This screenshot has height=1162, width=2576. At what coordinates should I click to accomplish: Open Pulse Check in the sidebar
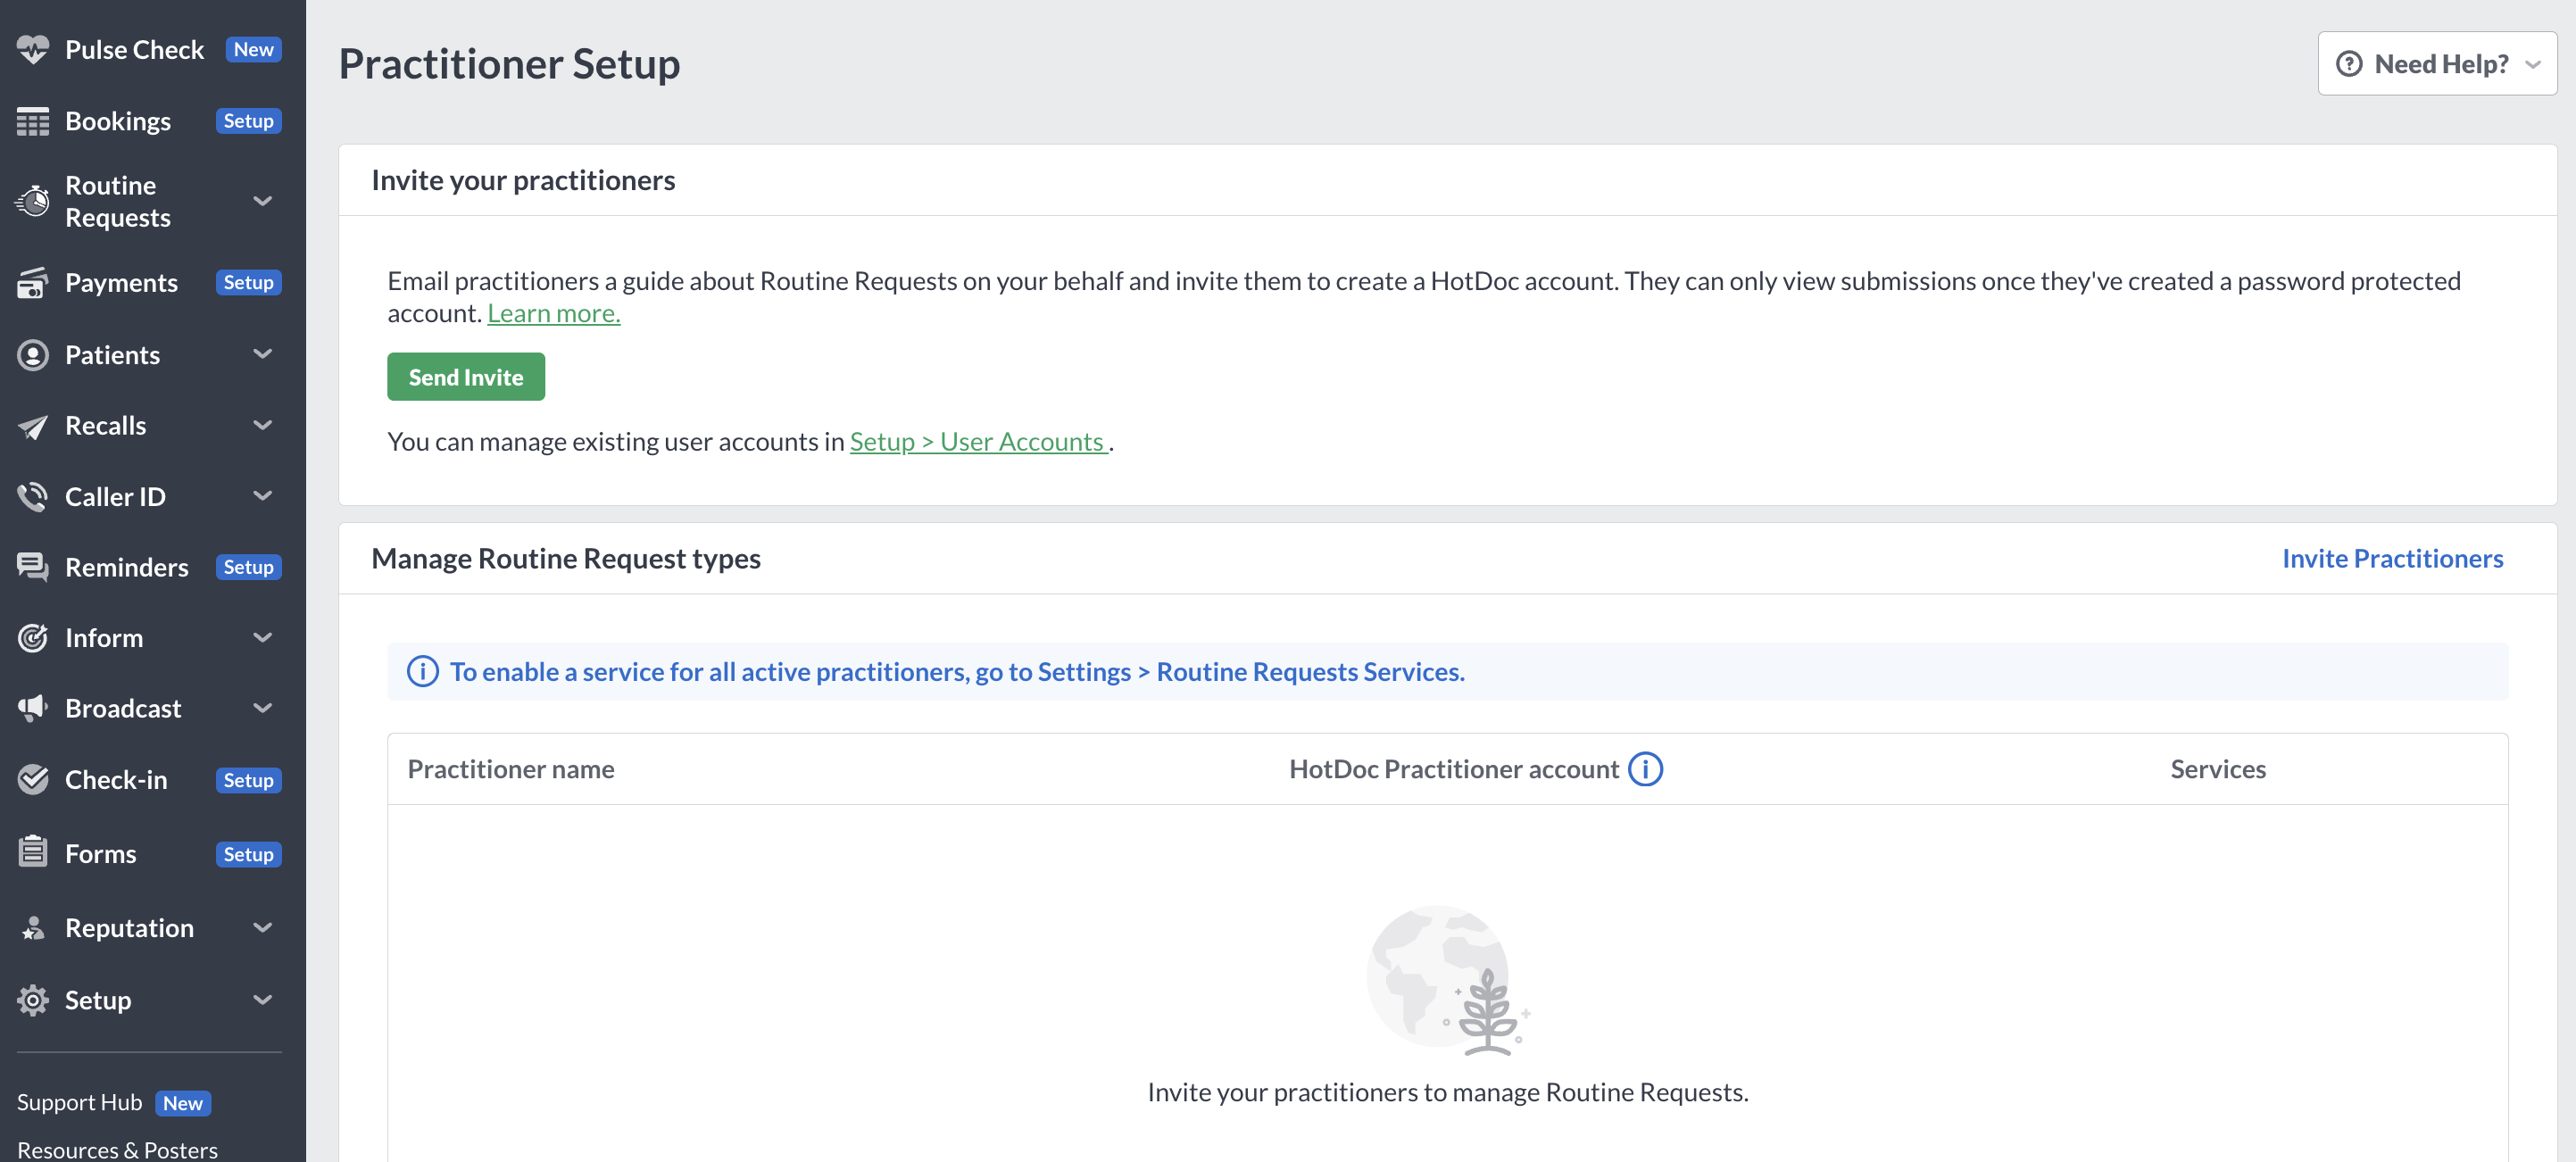pos(134,50)
